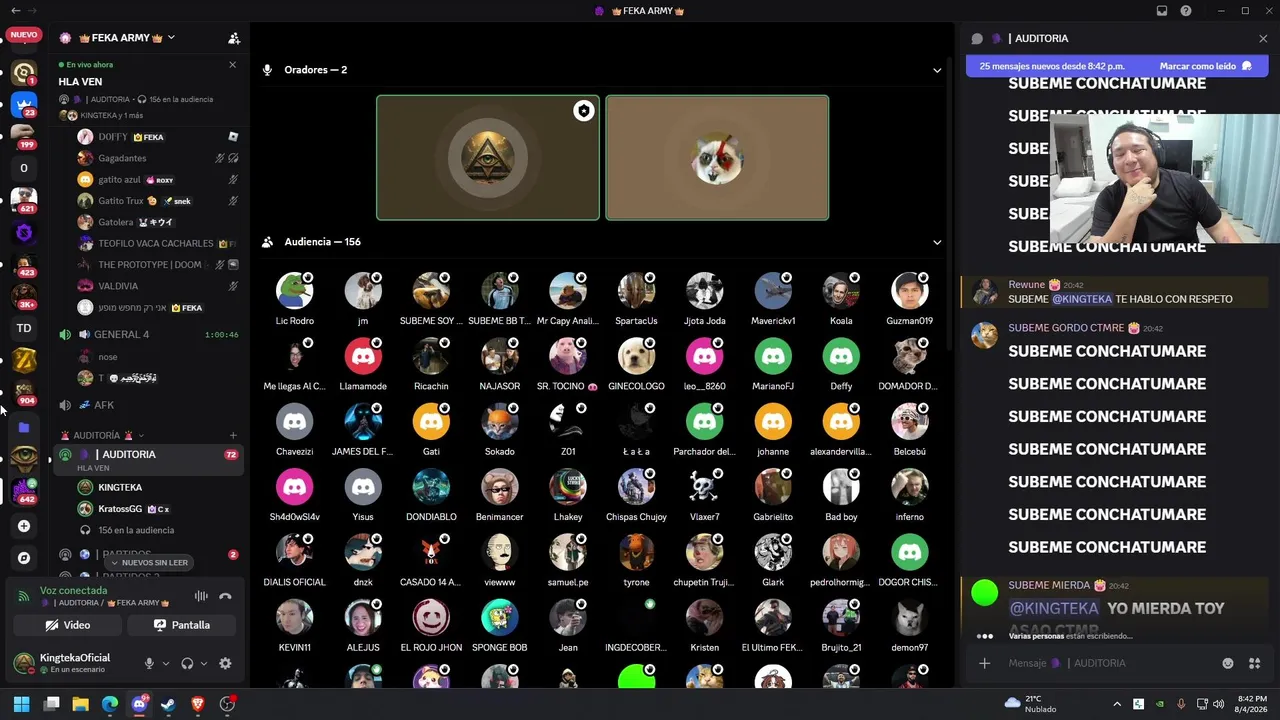Select the cat avatar speaker tile

tap(717, 157)
